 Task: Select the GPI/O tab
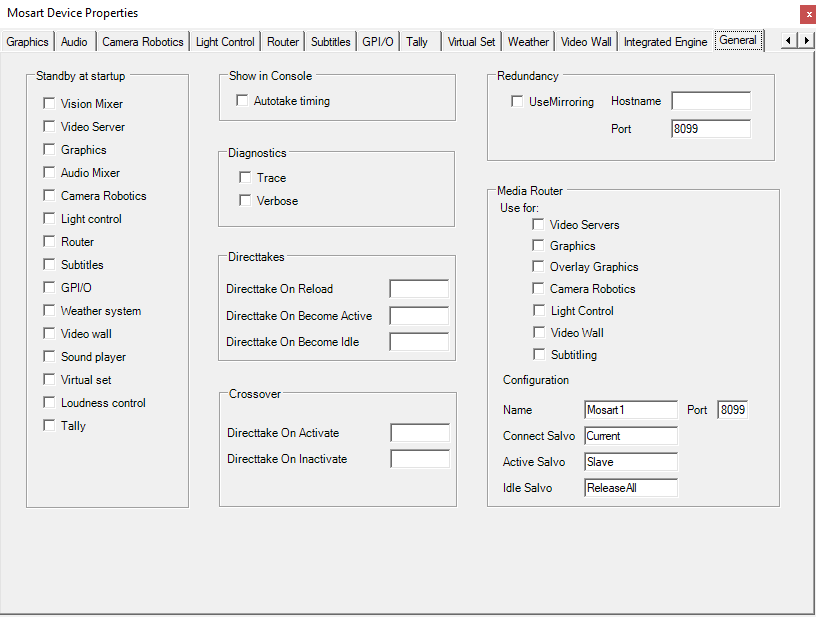click(378, 42)
